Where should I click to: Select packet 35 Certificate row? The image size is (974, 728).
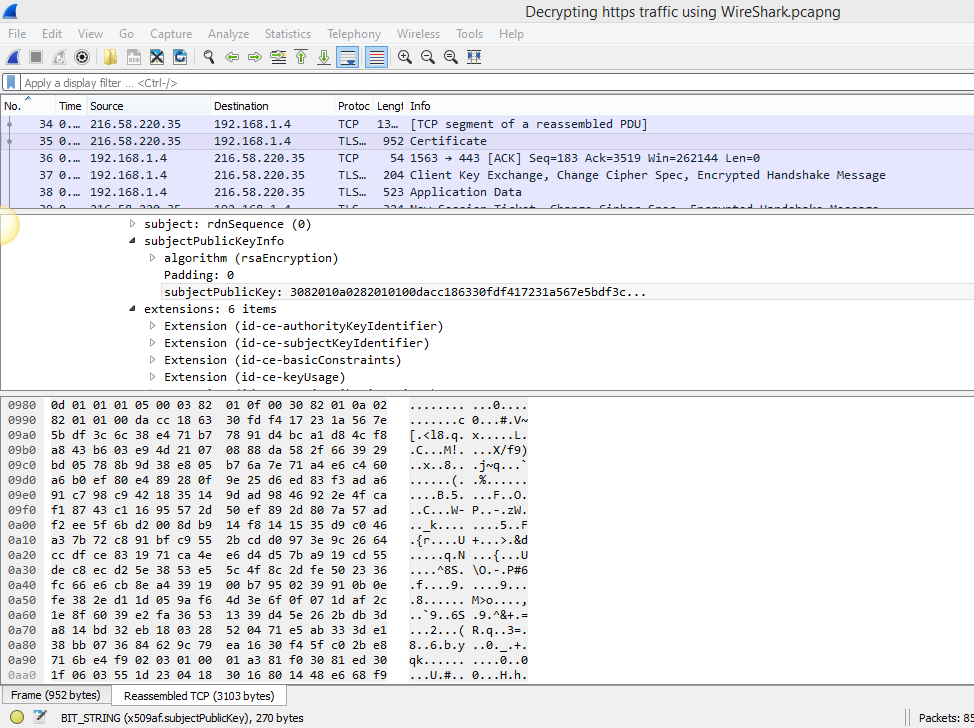[487, 141]
